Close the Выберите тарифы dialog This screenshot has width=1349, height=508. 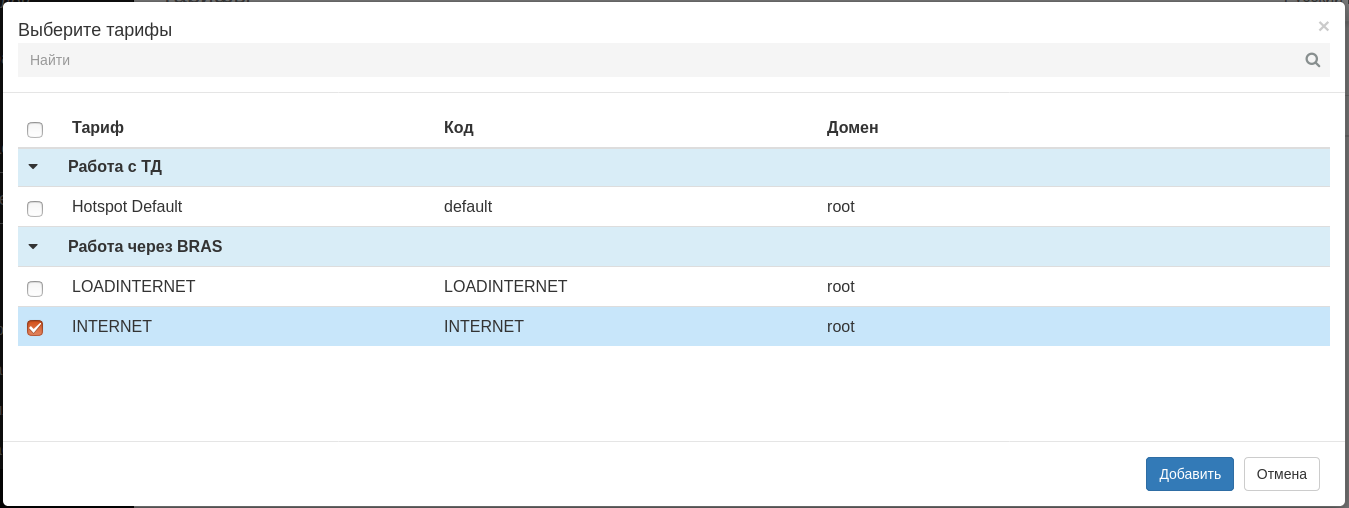(x=1323, y=27)
